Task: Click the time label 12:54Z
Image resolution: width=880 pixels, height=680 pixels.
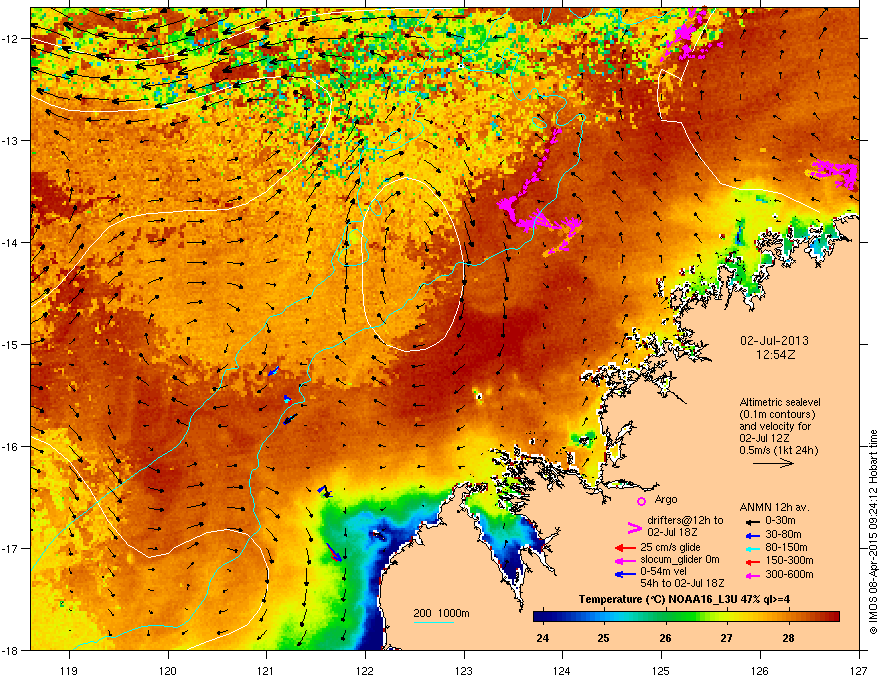Action: (x=775, y=355)
